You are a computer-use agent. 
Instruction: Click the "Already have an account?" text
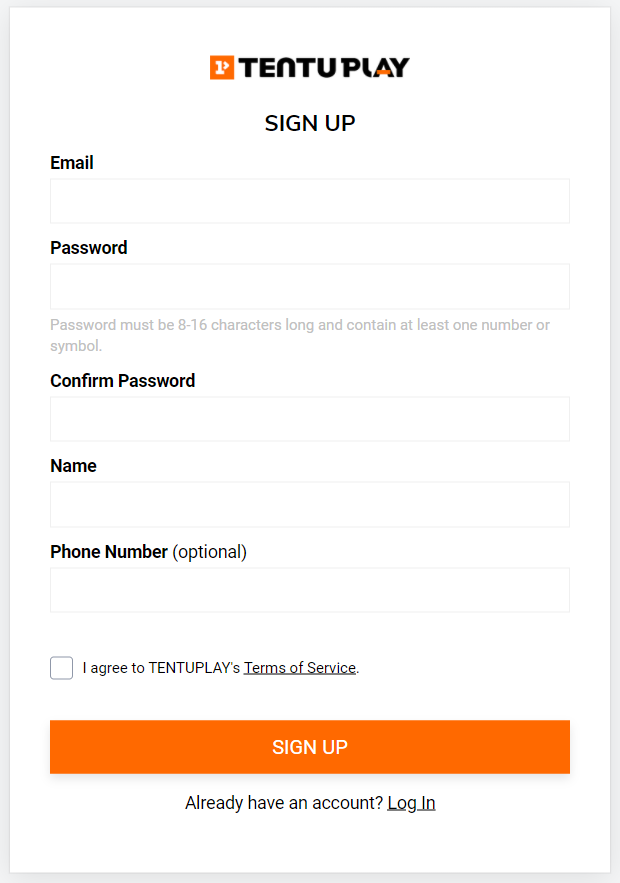pyautogui.click(x=284, y=802)
